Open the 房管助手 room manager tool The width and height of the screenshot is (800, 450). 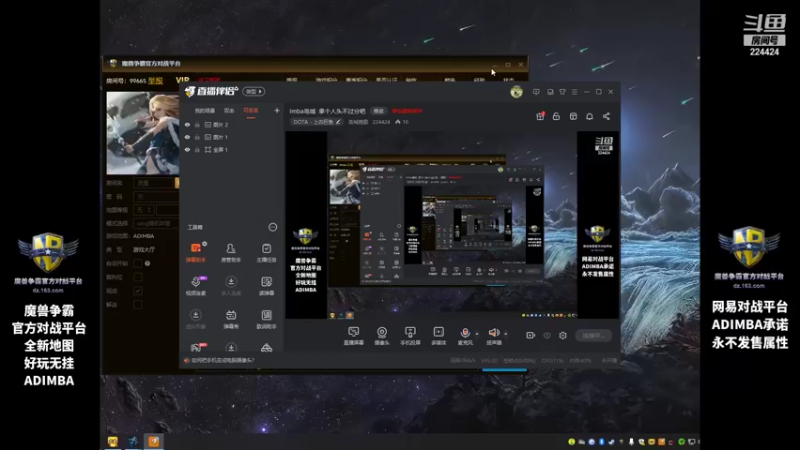click(231, 252)
